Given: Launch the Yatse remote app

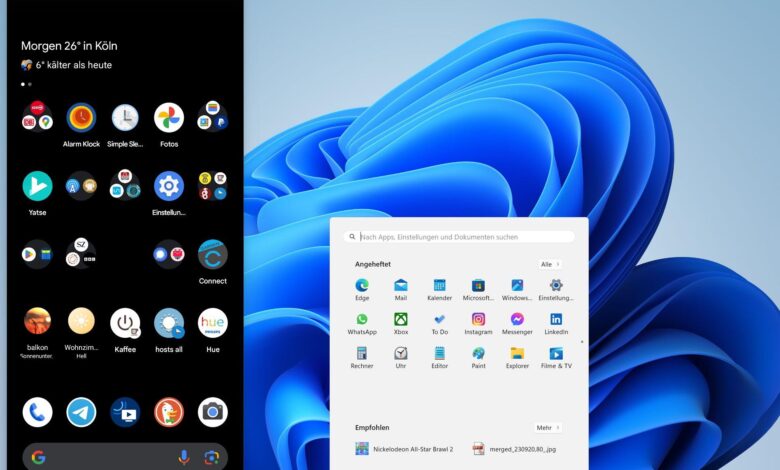Looking at the screenshot, I should click(x=37, y=186).
